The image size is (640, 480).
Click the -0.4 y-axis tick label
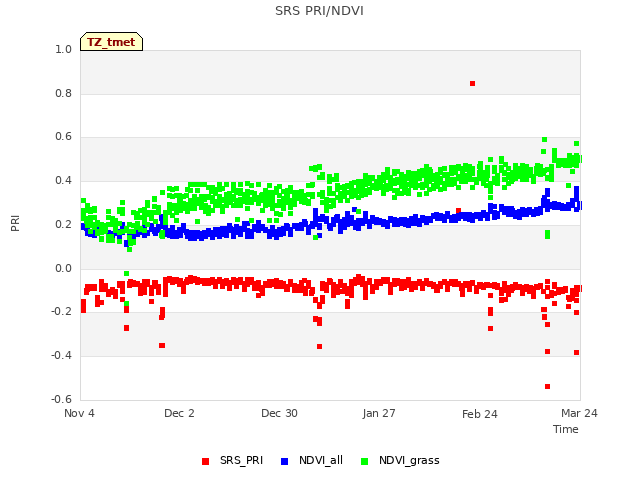61,356
